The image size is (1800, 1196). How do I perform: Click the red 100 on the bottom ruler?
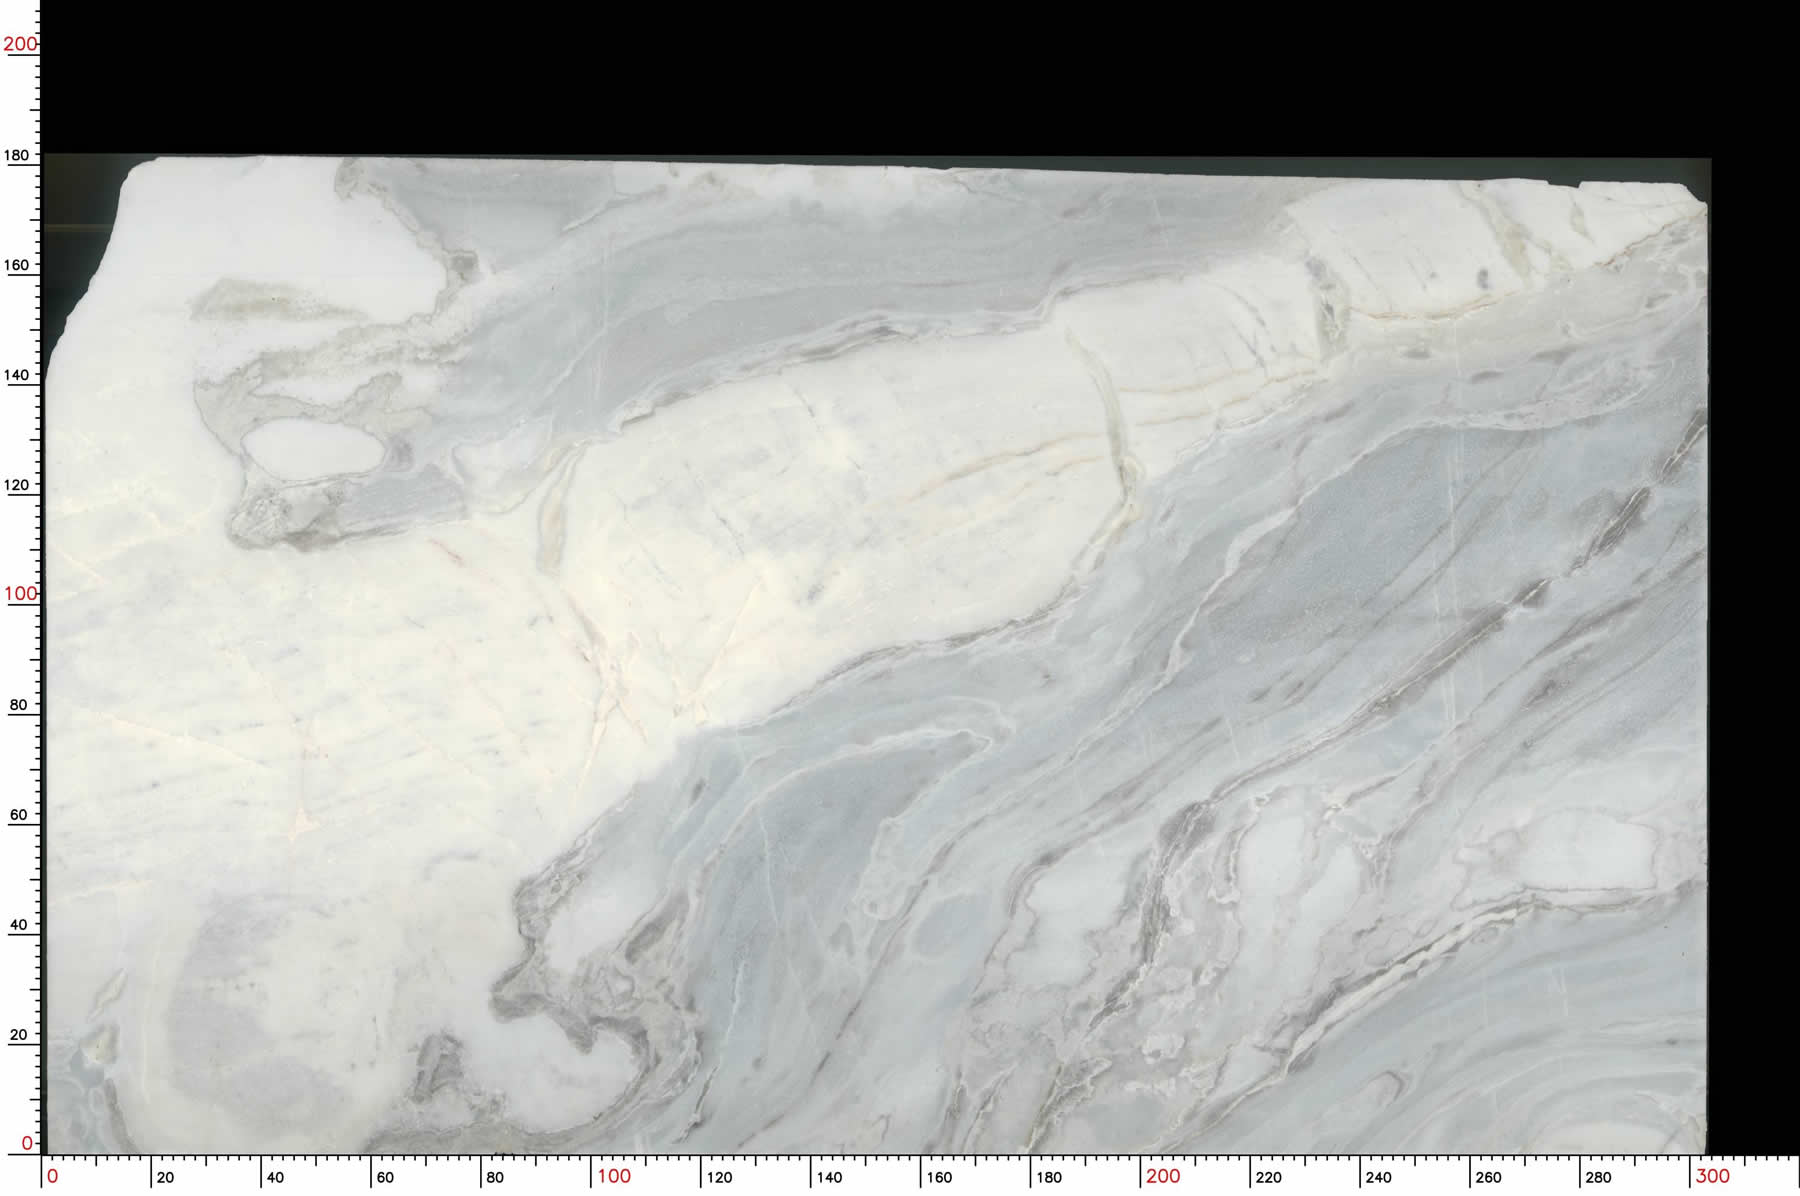click(x=614, y=1176)
